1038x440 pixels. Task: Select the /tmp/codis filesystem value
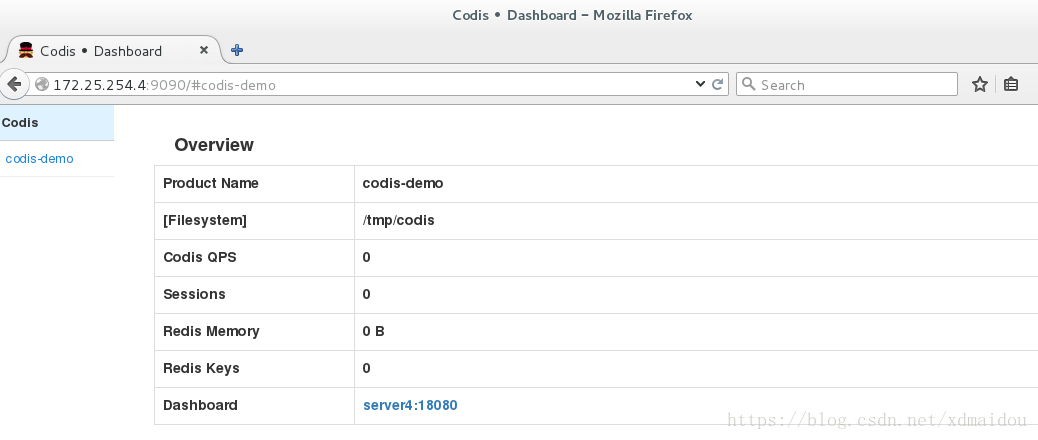(x=399, y=220)
